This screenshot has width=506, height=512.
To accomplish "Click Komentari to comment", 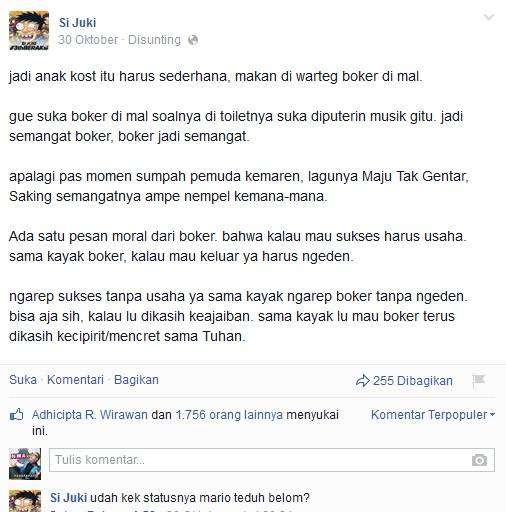I will point(75,380).
